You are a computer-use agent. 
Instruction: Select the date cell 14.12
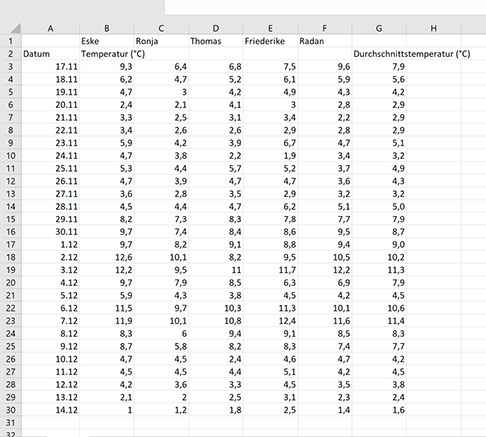51,410
